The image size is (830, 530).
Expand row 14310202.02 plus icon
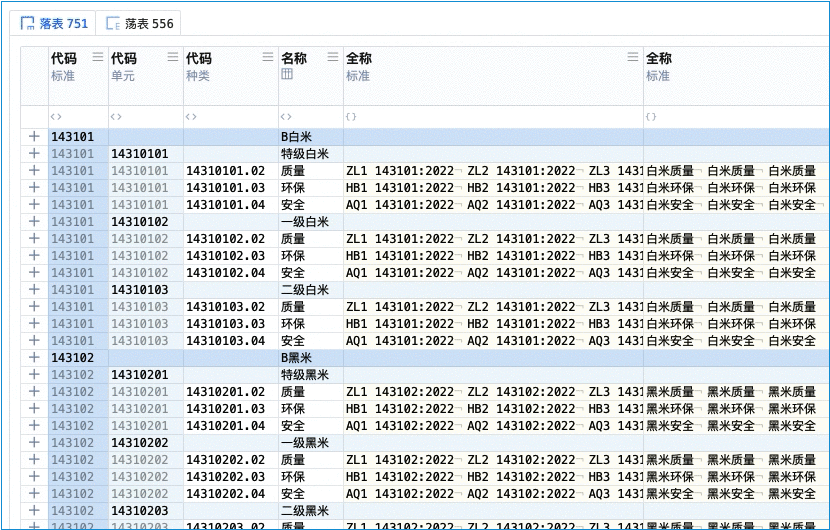pos(34,460)
